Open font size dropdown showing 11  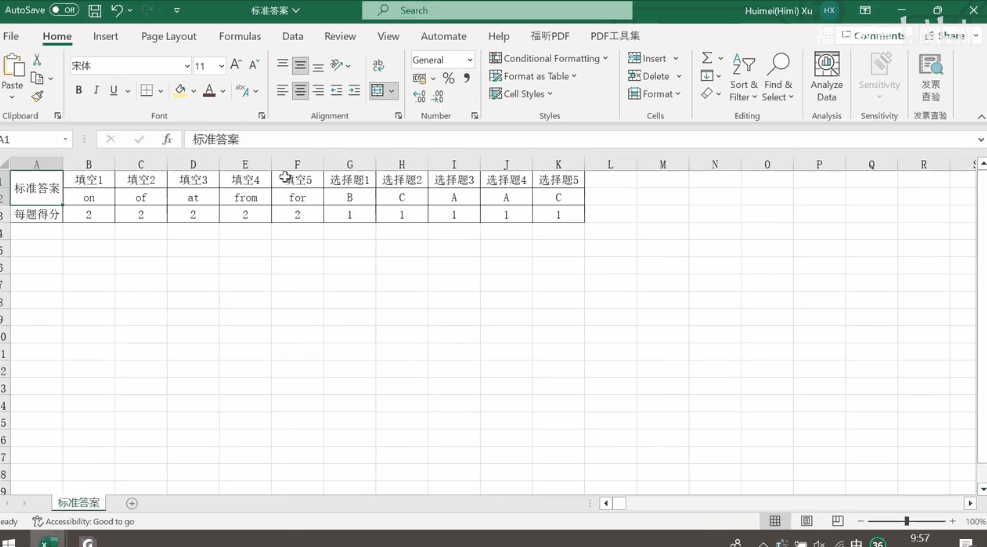click(221, 65)
